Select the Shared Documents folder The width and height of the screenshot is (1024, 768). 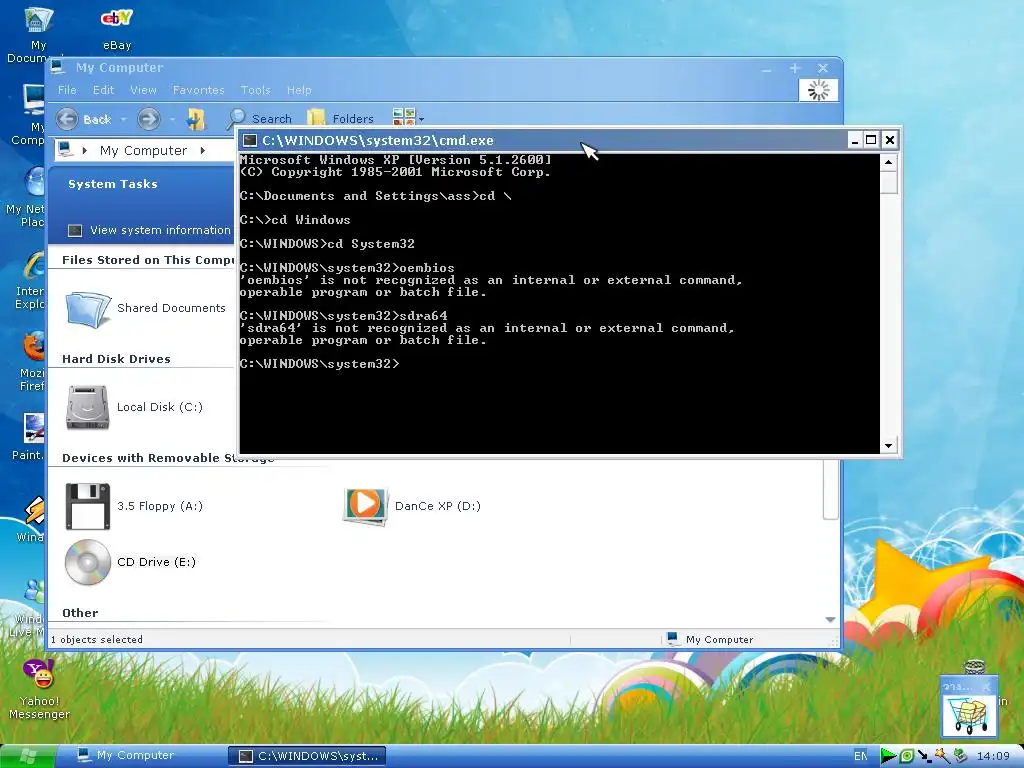tap(145, 308)
